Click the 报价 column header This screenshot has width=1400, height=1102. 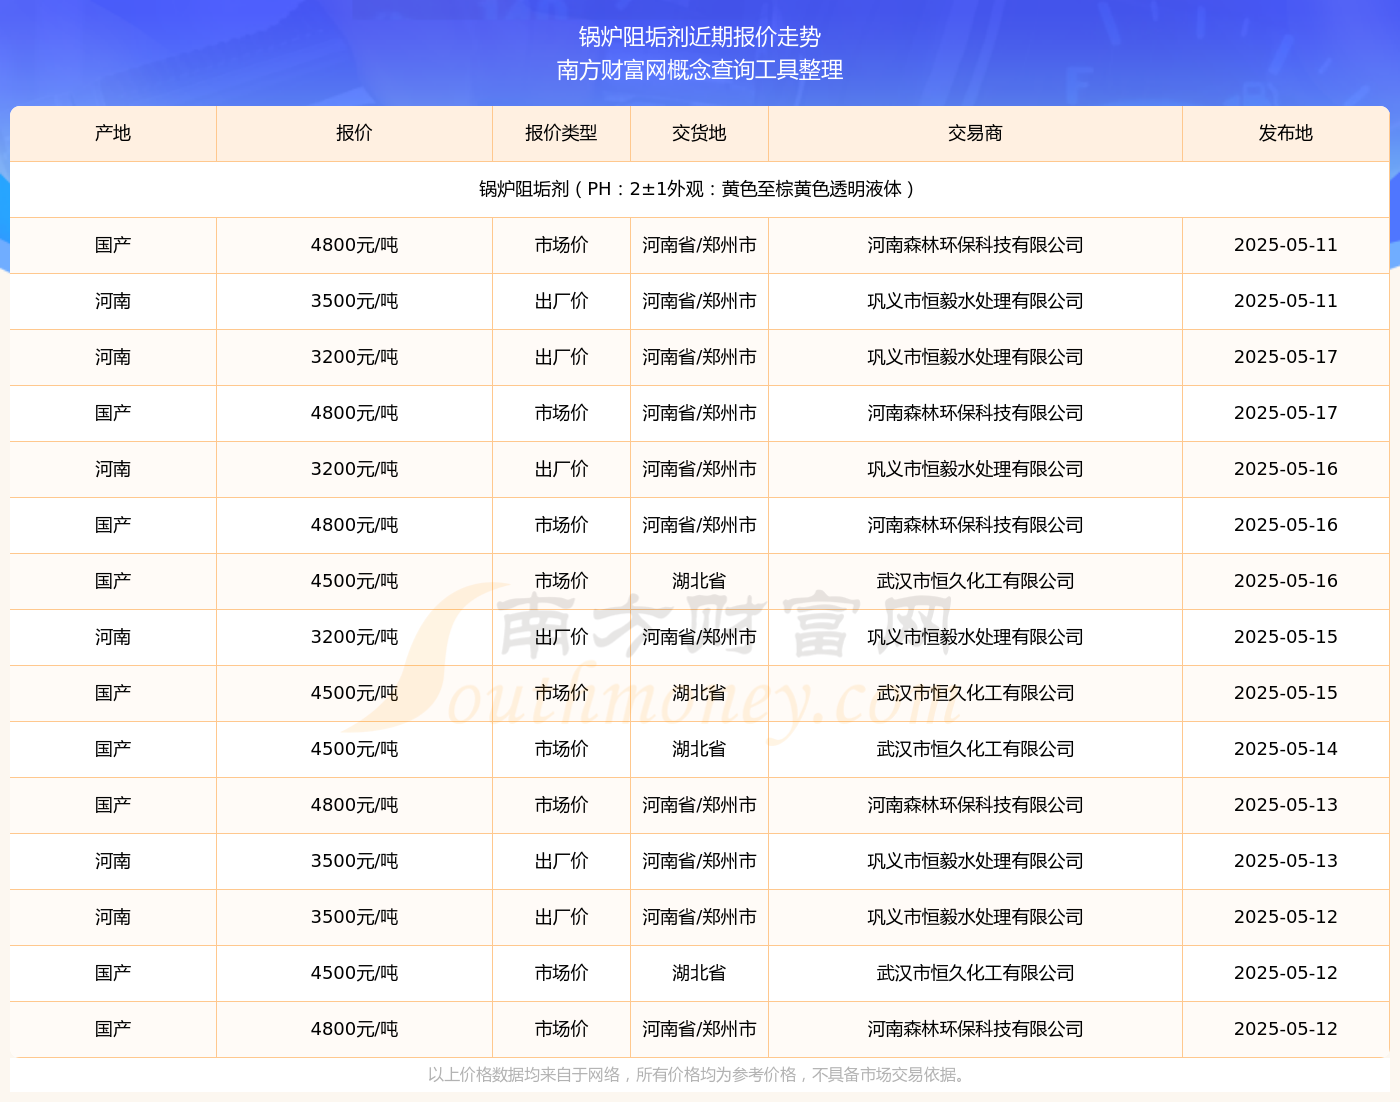point(354,133)
